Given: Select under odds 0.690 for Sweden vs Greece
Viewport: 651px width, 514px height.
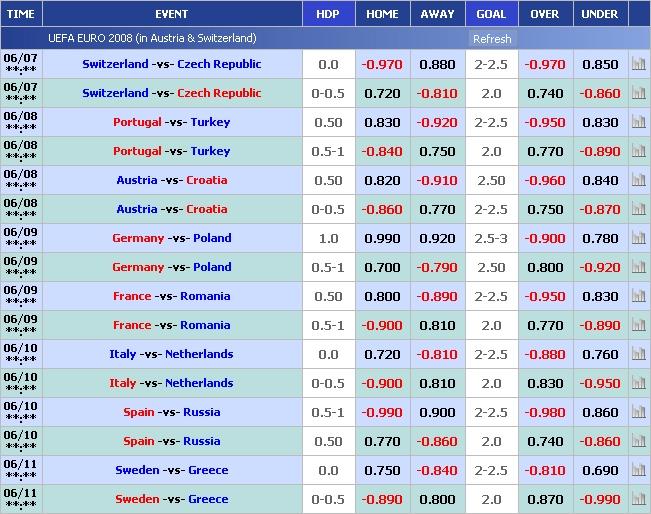Looking at the screenshot, I should (x=600, y=470).
